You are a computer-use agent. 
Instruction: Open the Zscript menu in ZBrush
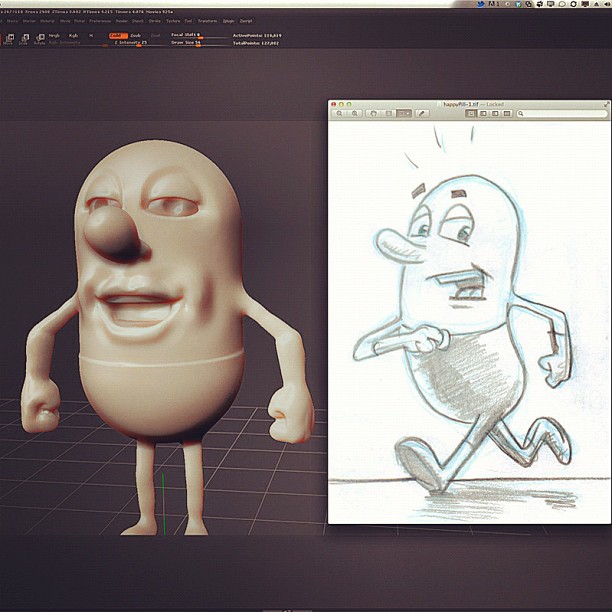click(246, 21)
